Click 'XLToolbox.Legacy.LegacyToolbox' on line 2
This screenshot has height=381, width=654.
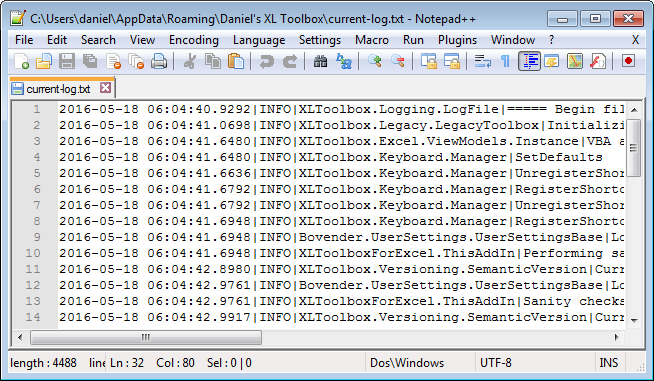pyautogui.click(x=419, y=125)
